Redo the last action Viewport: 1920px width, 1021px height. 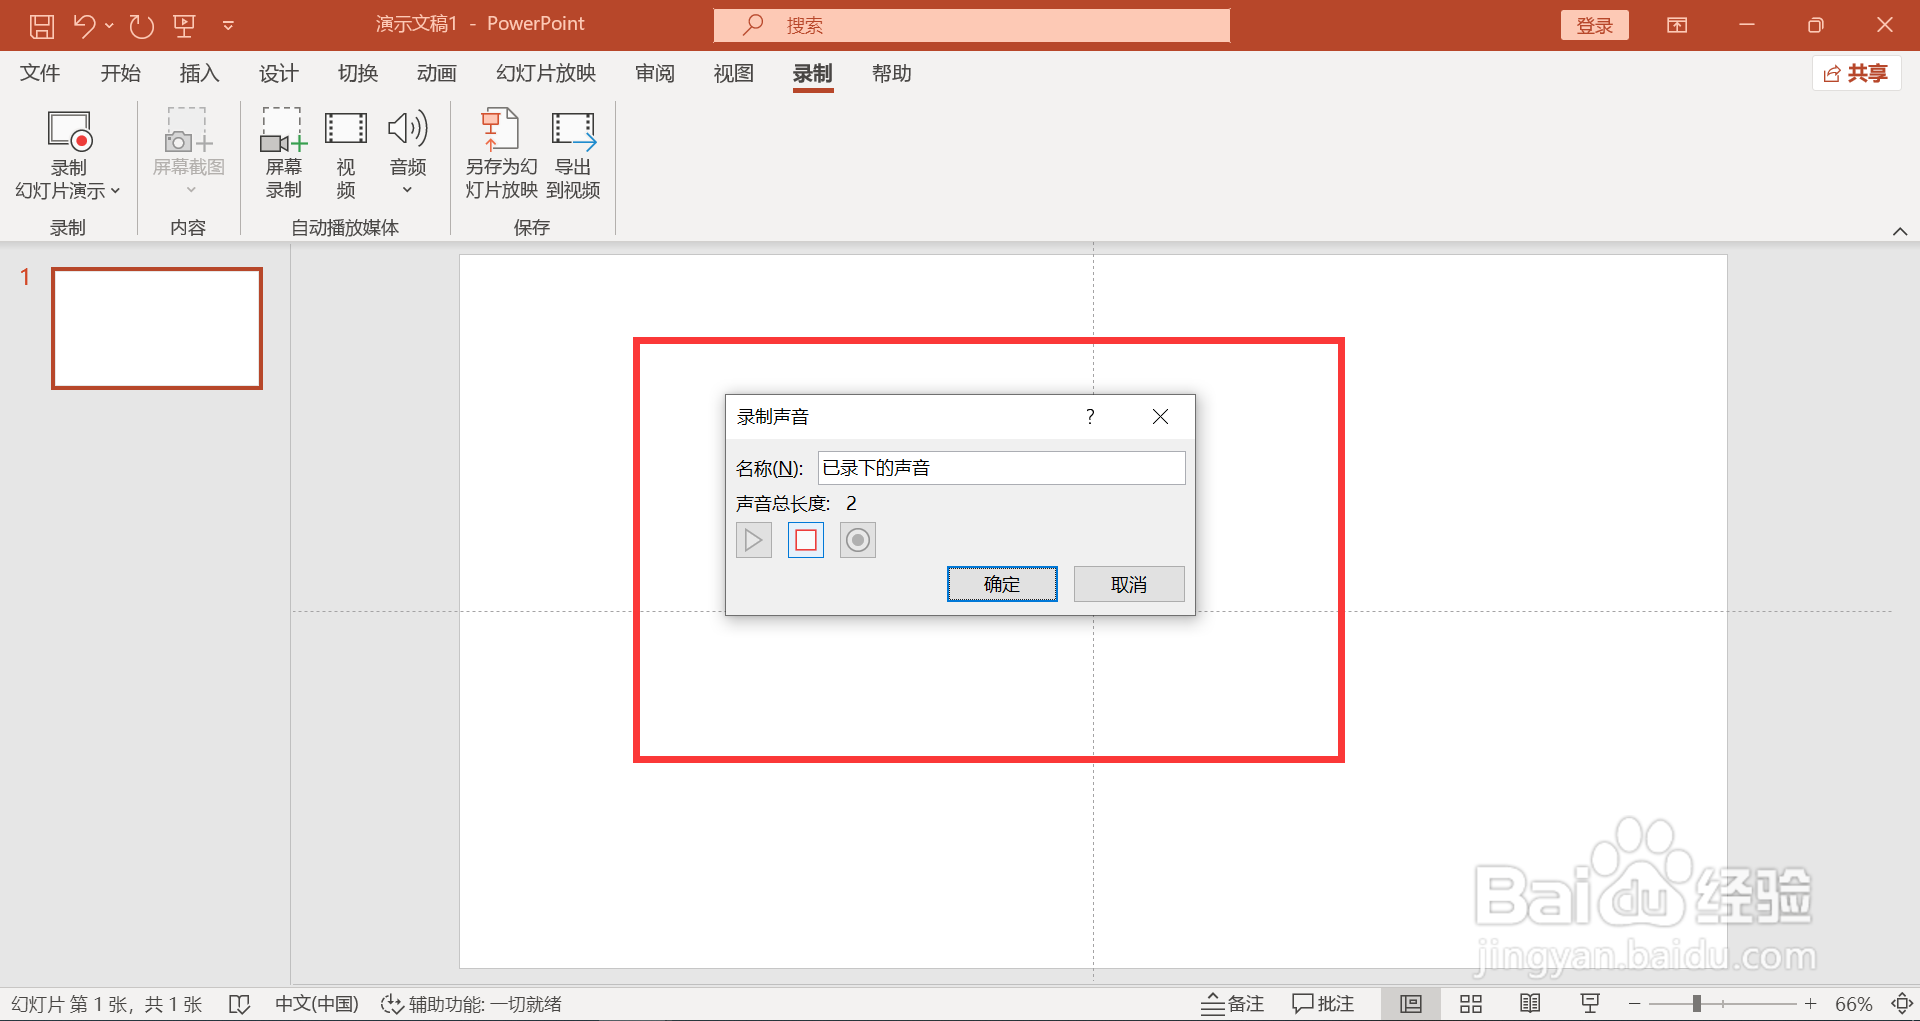tap(141, 25)
